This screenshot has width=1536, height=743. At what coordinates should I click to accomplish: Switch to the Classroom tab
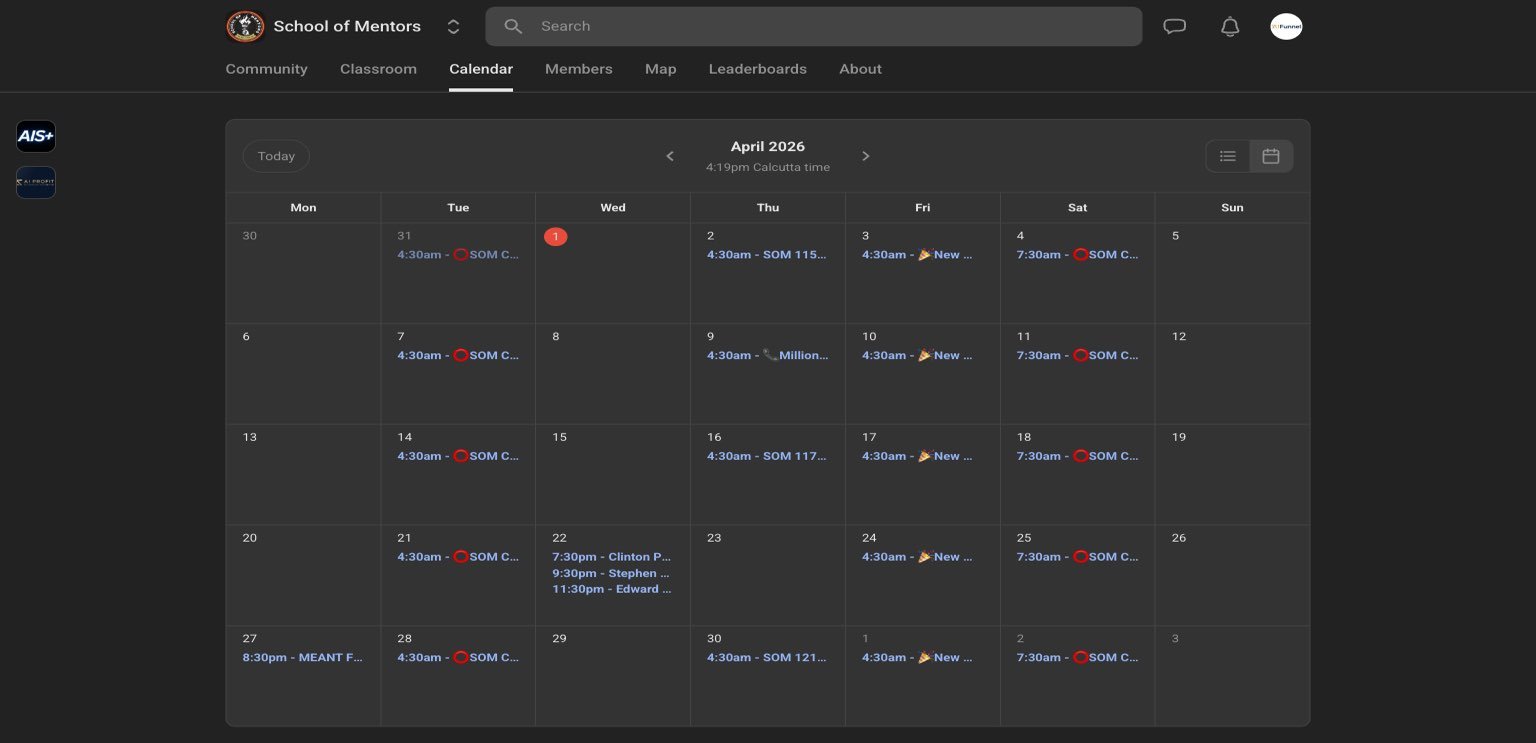coord(378,68)
